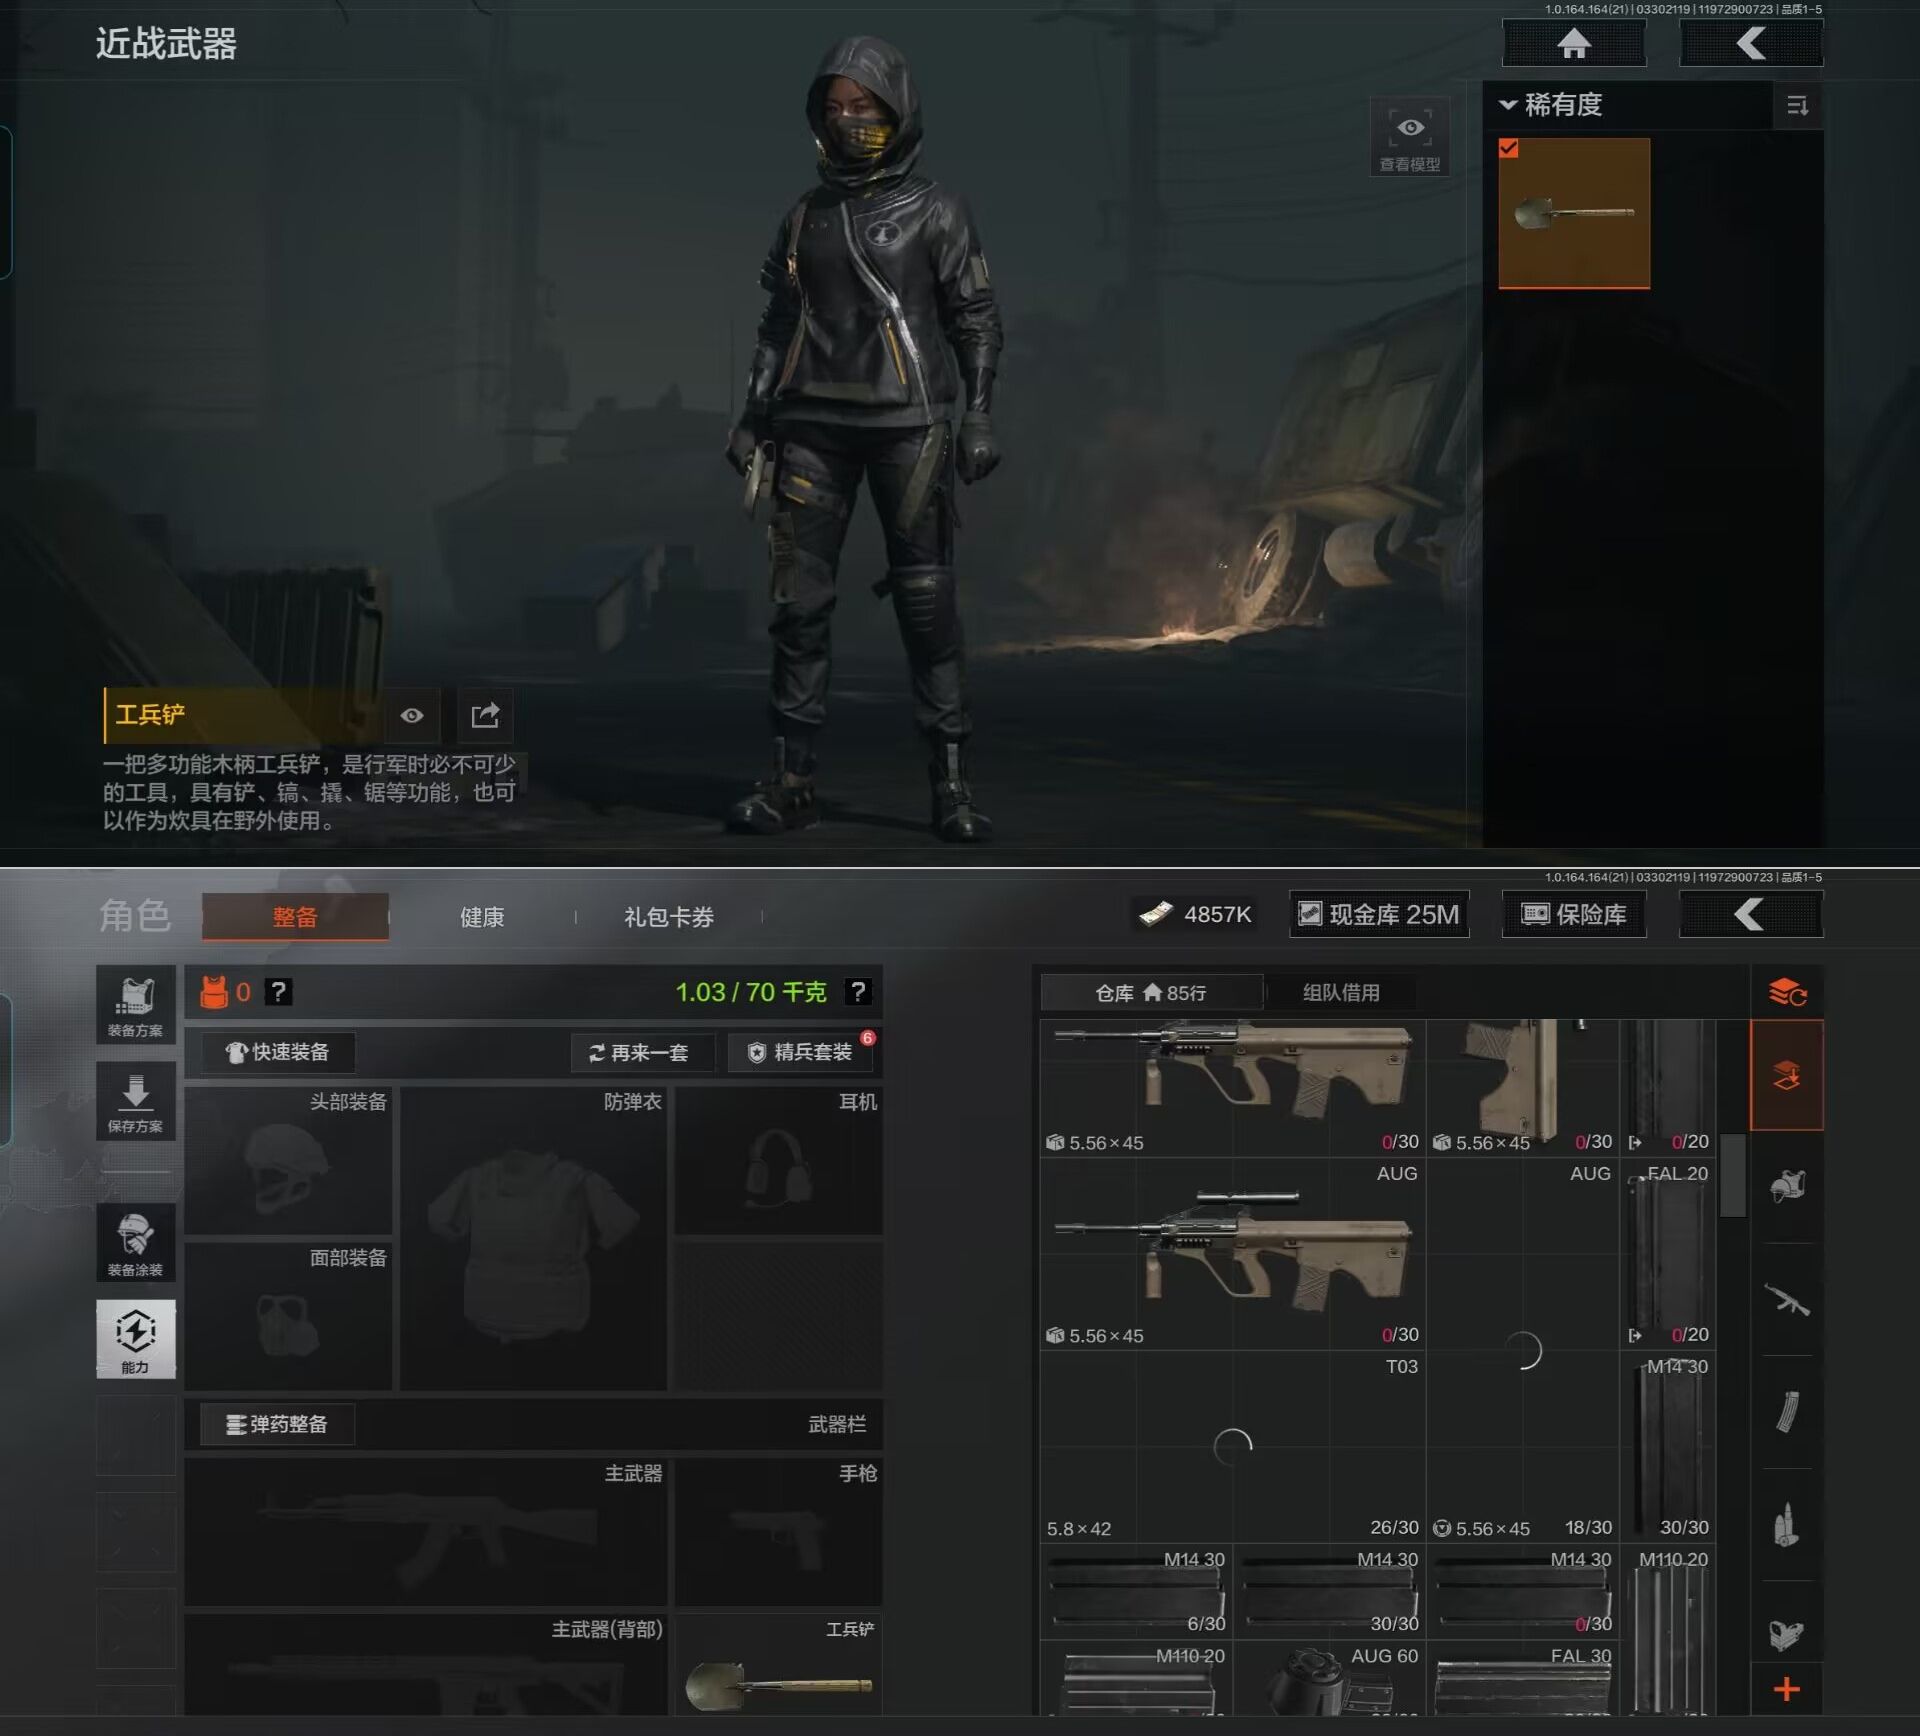Open 装备方案 loadout icon
Screen dimensions: 1920x1736
135,1003
